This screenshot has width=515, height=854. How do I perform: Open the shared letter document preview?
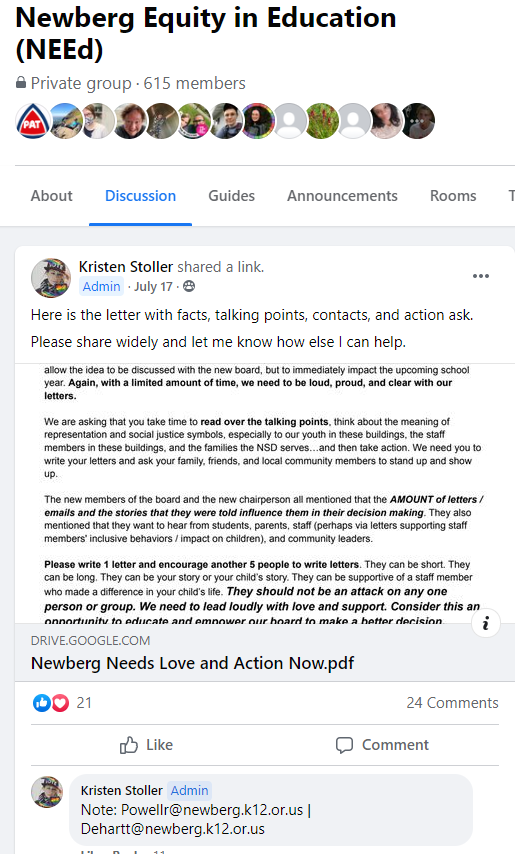265,493
